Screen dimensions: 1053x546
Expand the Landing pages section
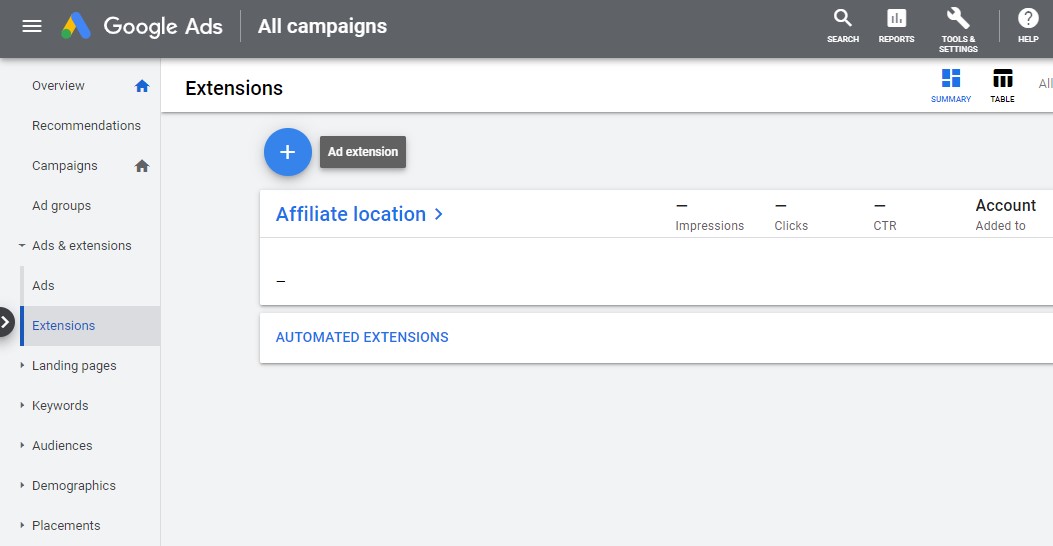tap(22, 366)
